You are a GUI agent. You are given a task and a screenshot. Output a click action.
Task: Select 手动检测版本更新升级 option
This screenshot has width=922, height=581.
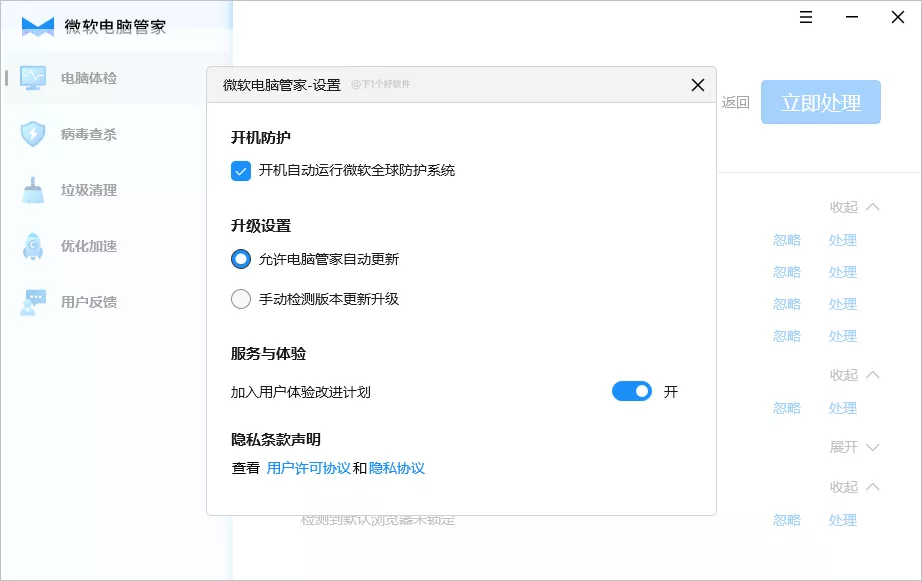[240, 298]
